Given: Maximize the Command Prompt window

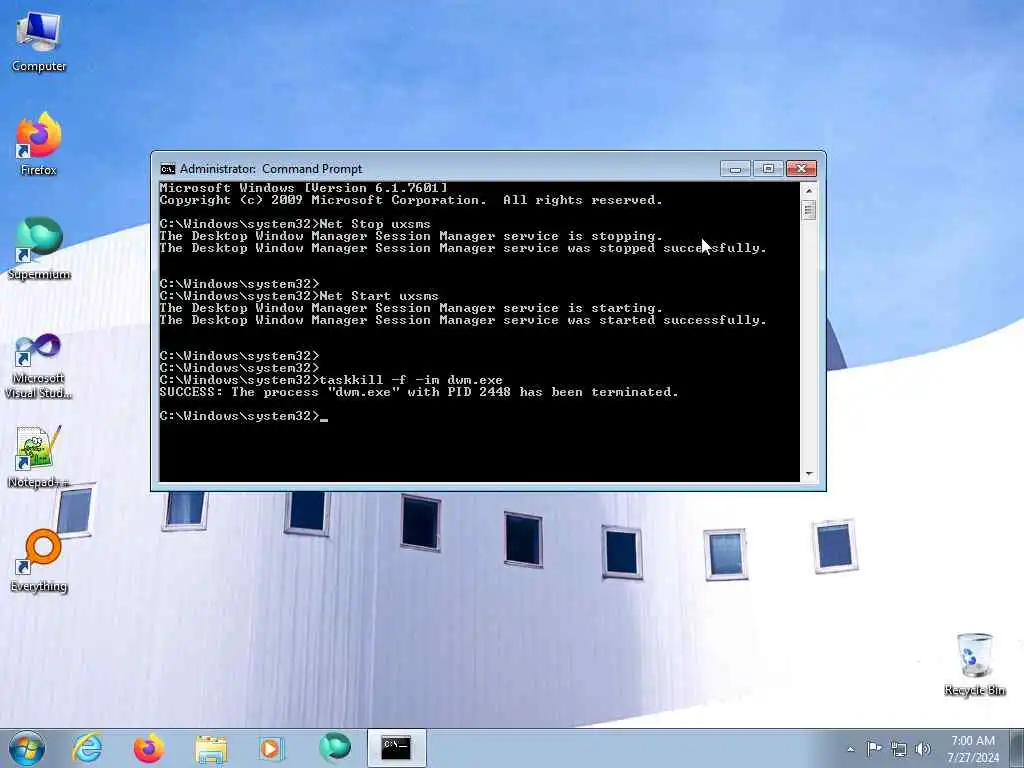Looking at the screenshot, I should pyautogui.click(x=768, y=169).
